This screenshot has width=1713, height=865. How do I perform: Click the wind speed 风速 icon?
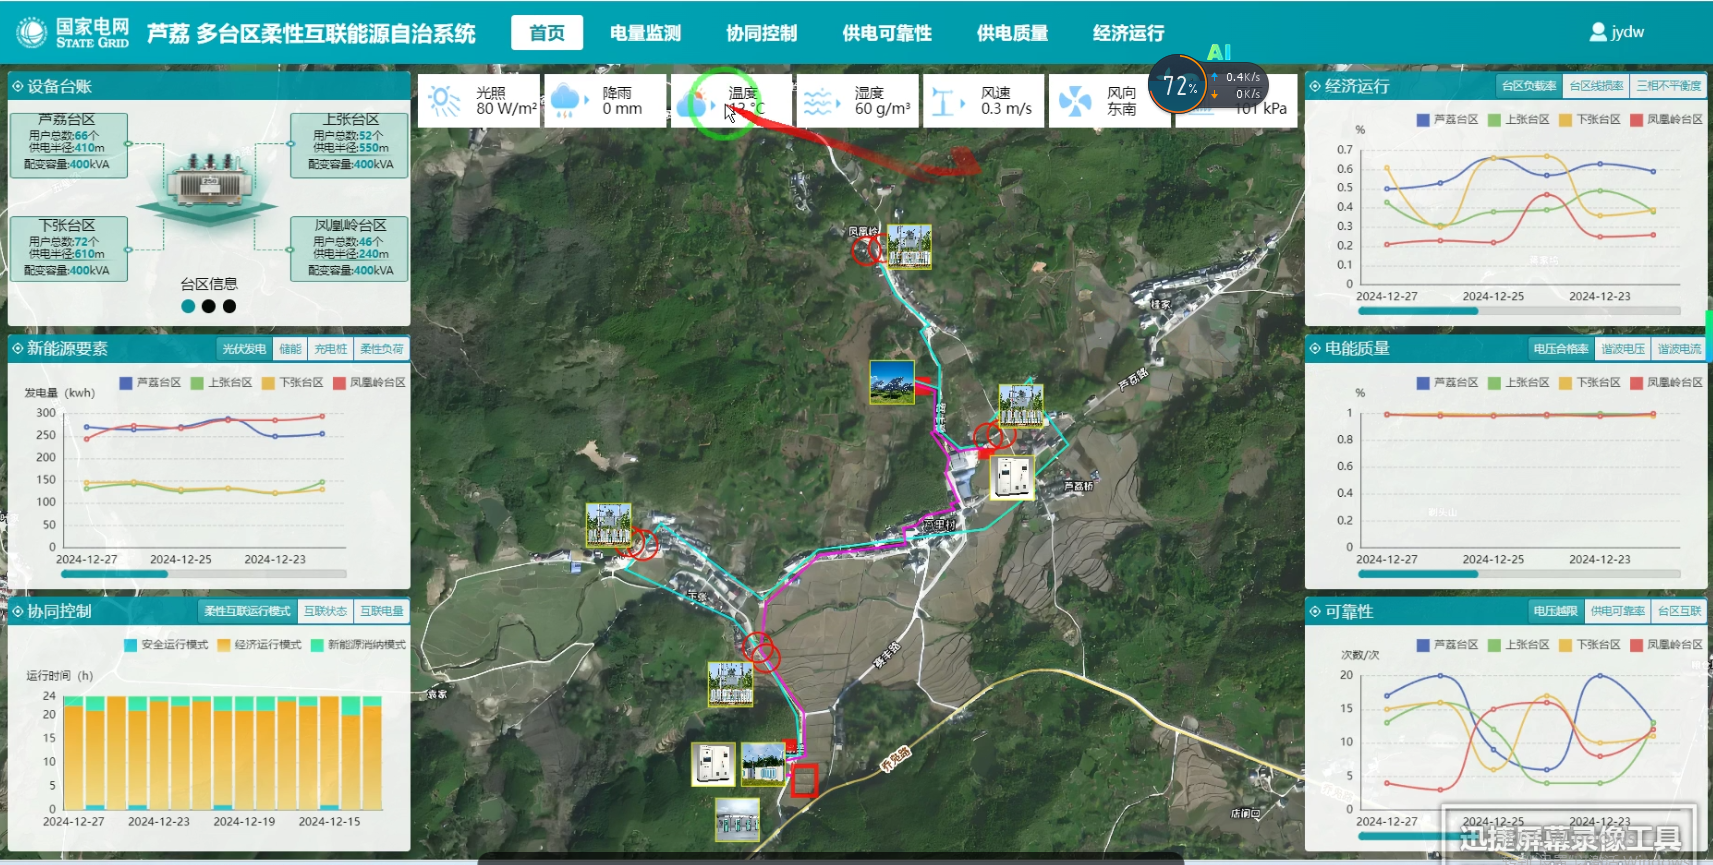point(945,101)
